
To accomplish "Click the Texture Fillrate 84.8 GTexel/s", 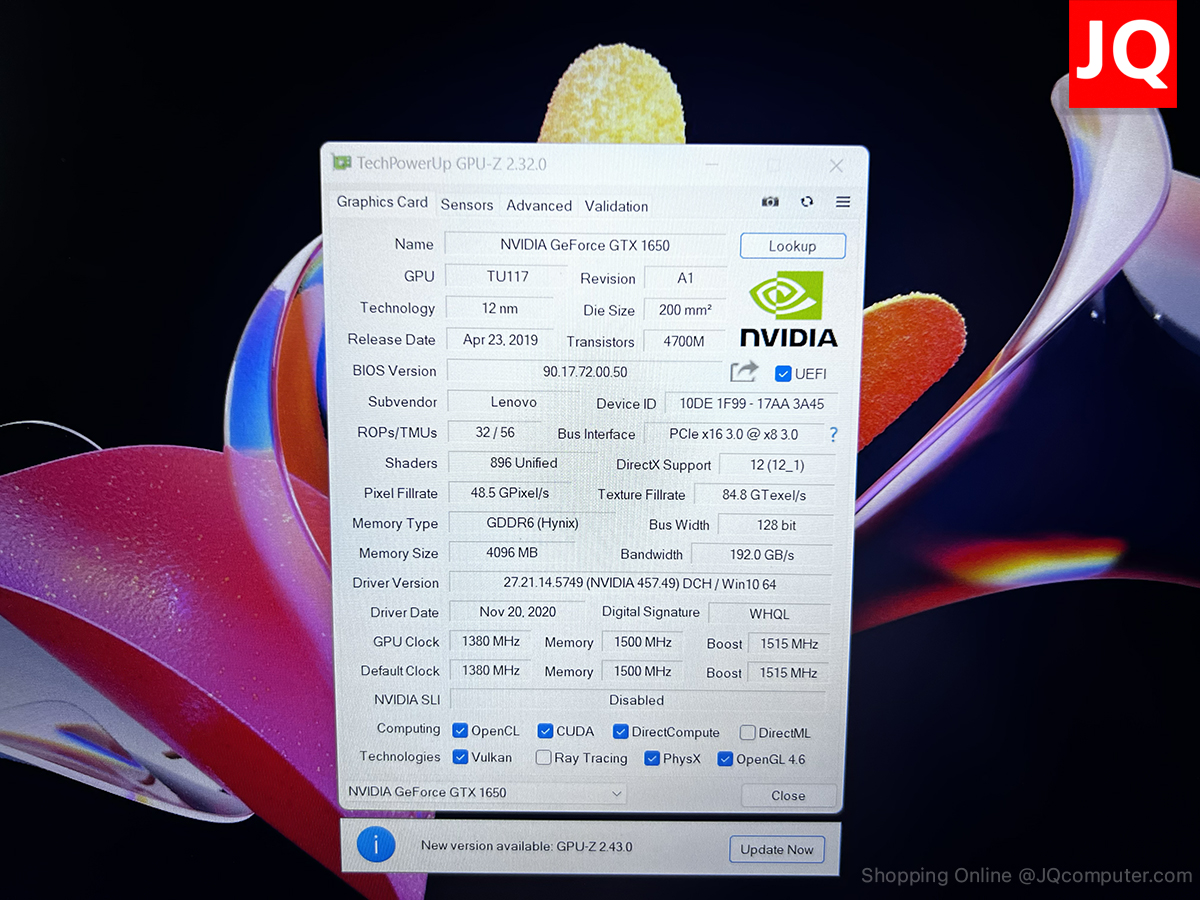I will 764,495.
